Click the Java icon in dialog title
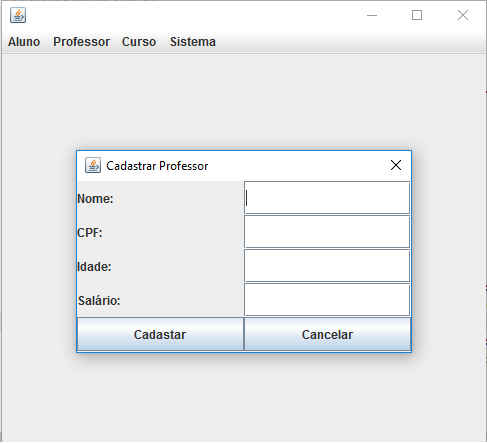 coord(93,165)
